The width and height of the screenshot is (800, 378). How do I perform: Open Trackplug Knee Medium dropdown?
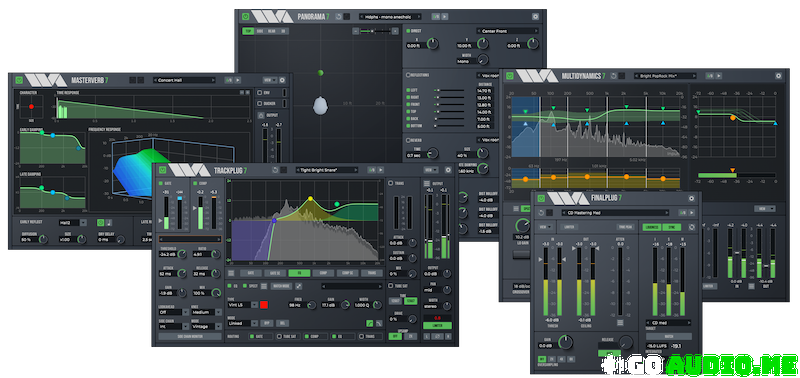206,312
